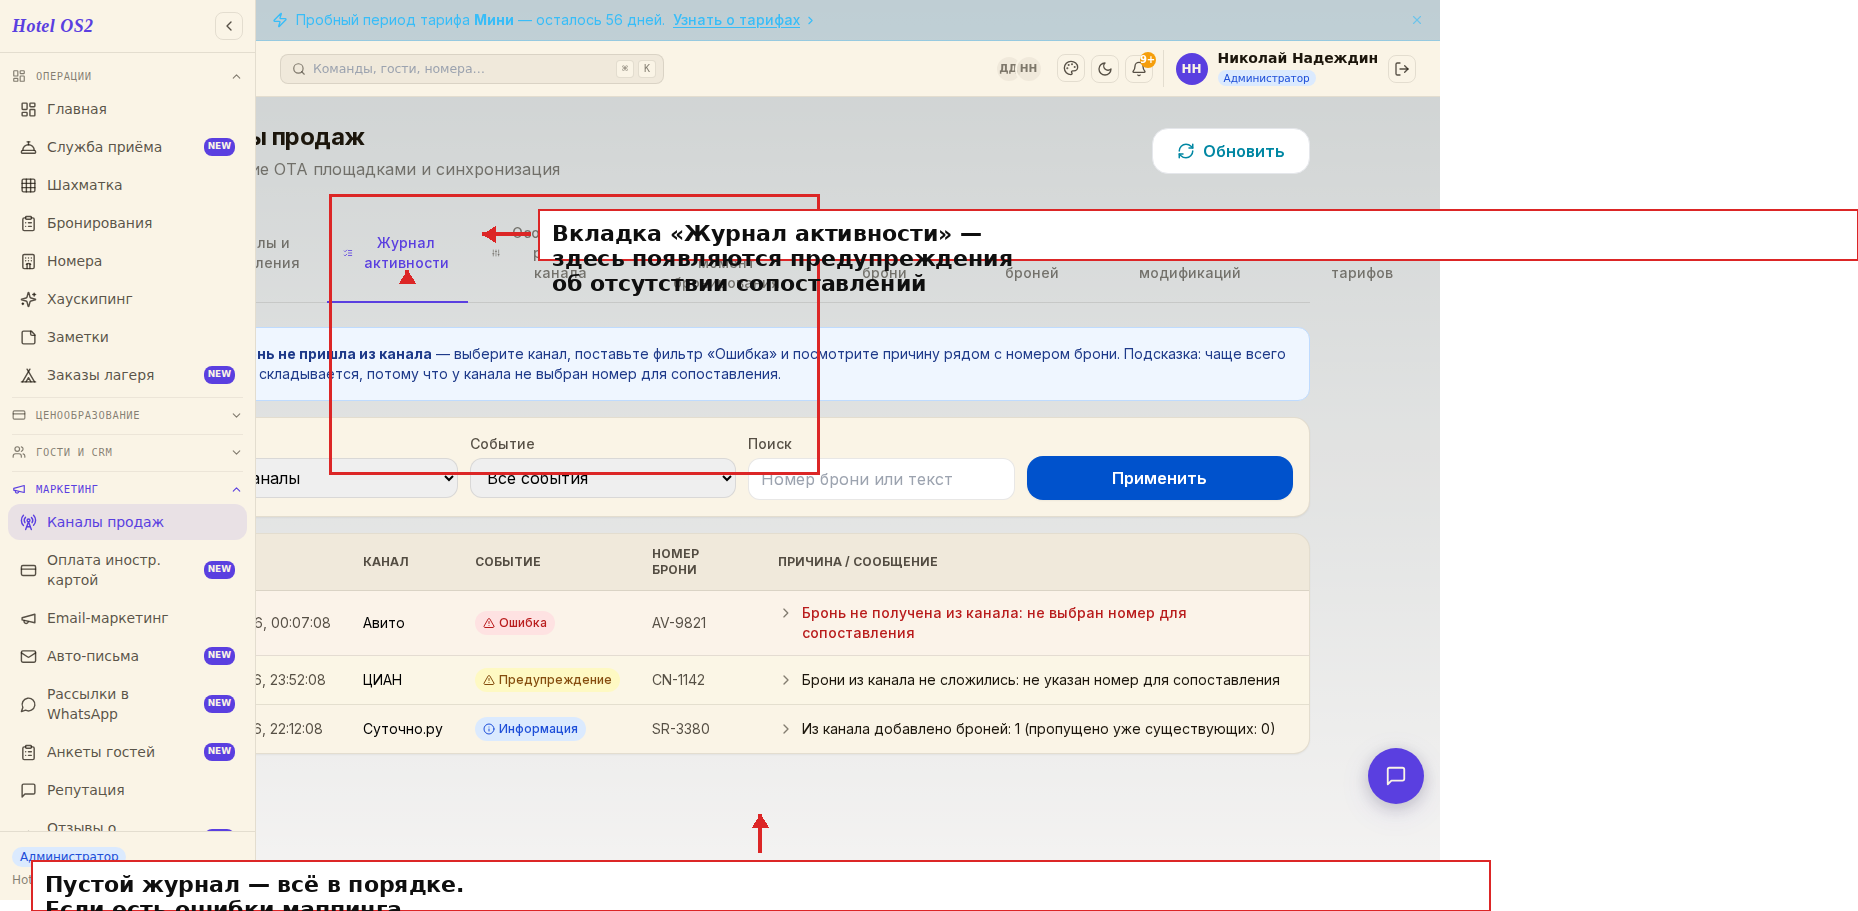The width and height of the screenshot is (1858, 911).
Task: Open Анкеты гостей in sidebar
Action: (x=127, y=752)
